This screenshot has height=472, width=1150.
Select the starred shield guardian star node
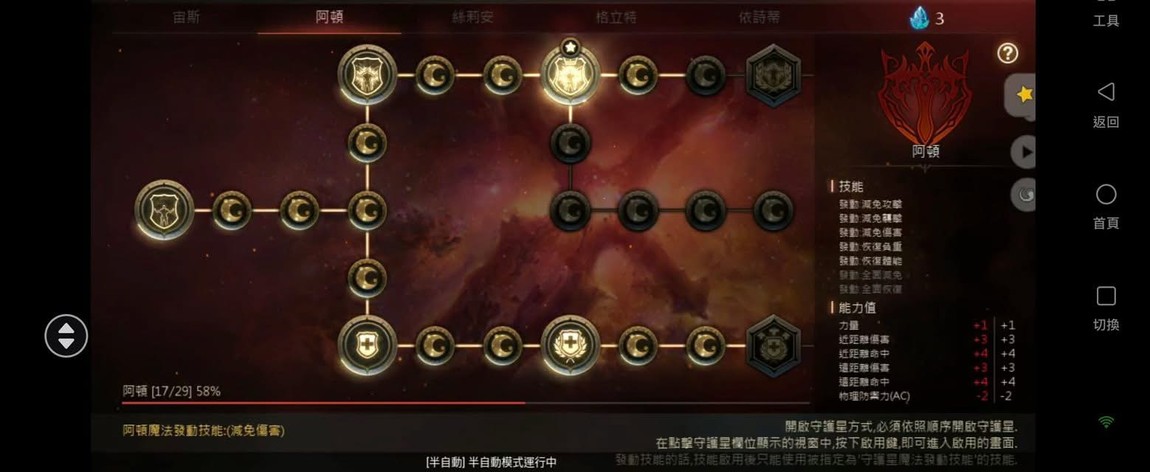tap(571, 75)
